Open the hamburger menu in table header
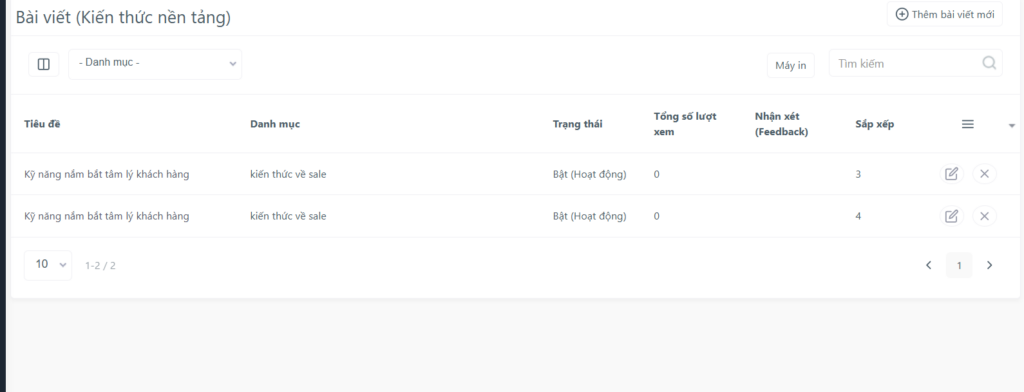 coord(968,124)
